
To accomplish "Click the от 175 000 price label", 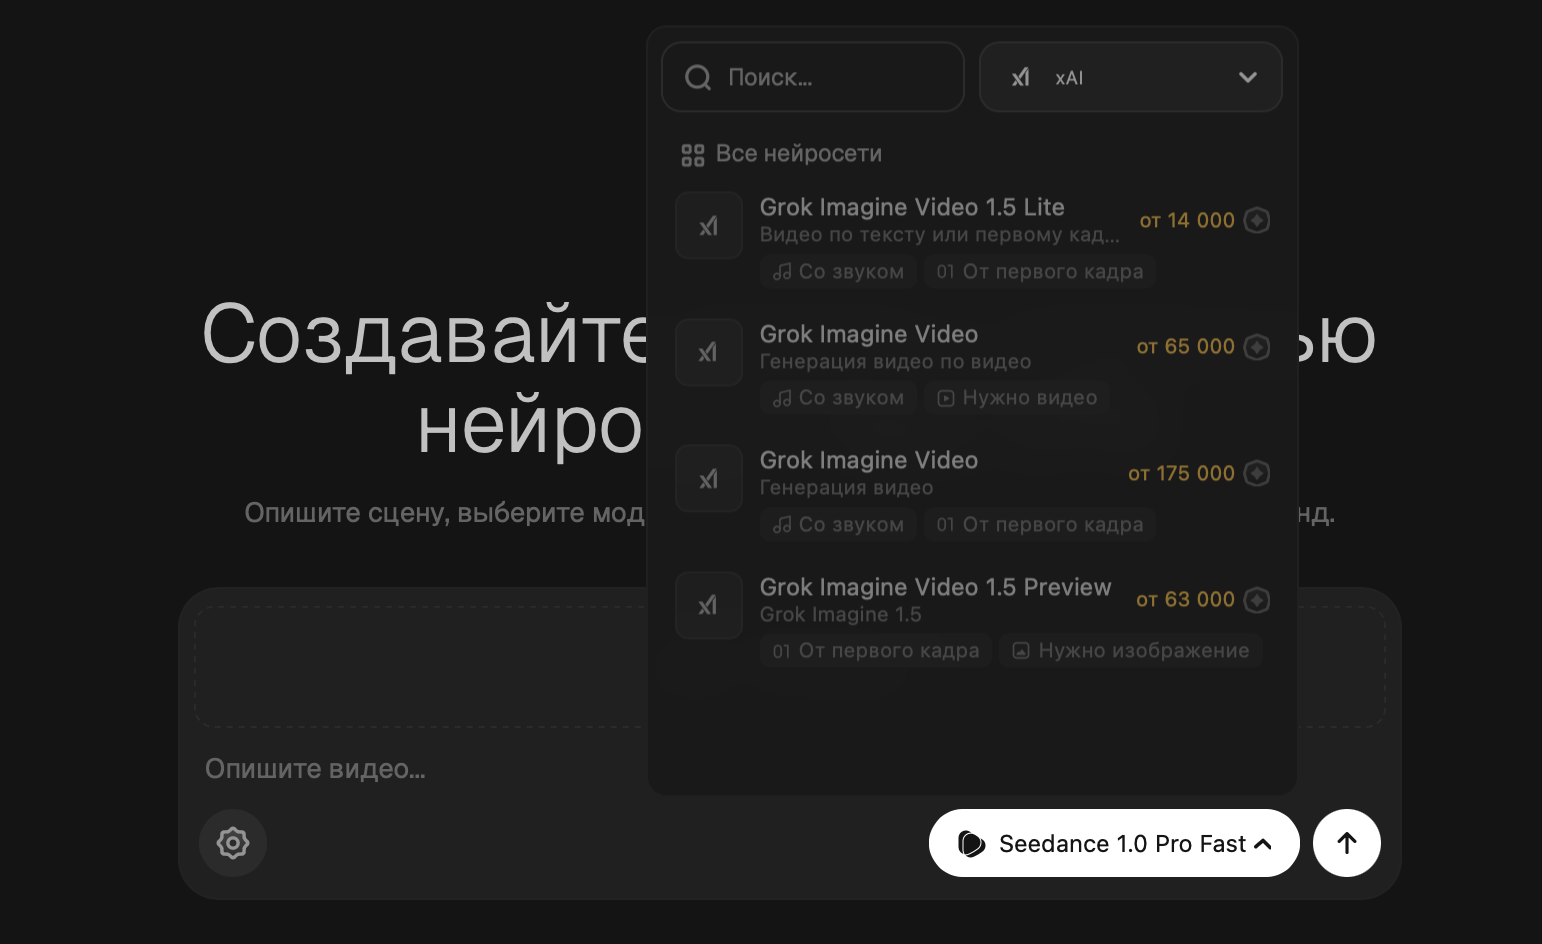I will pyautogui.click(x=1182, y=473).
